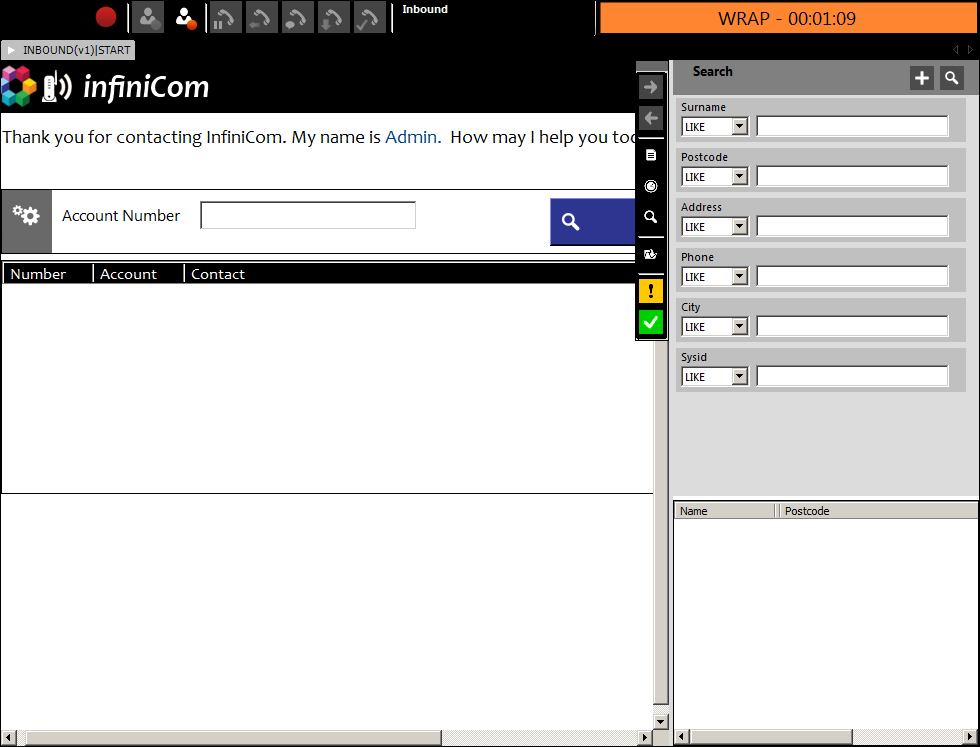Focus the Postcode search text field
This screenshot has width=980, height=747.
852,176
